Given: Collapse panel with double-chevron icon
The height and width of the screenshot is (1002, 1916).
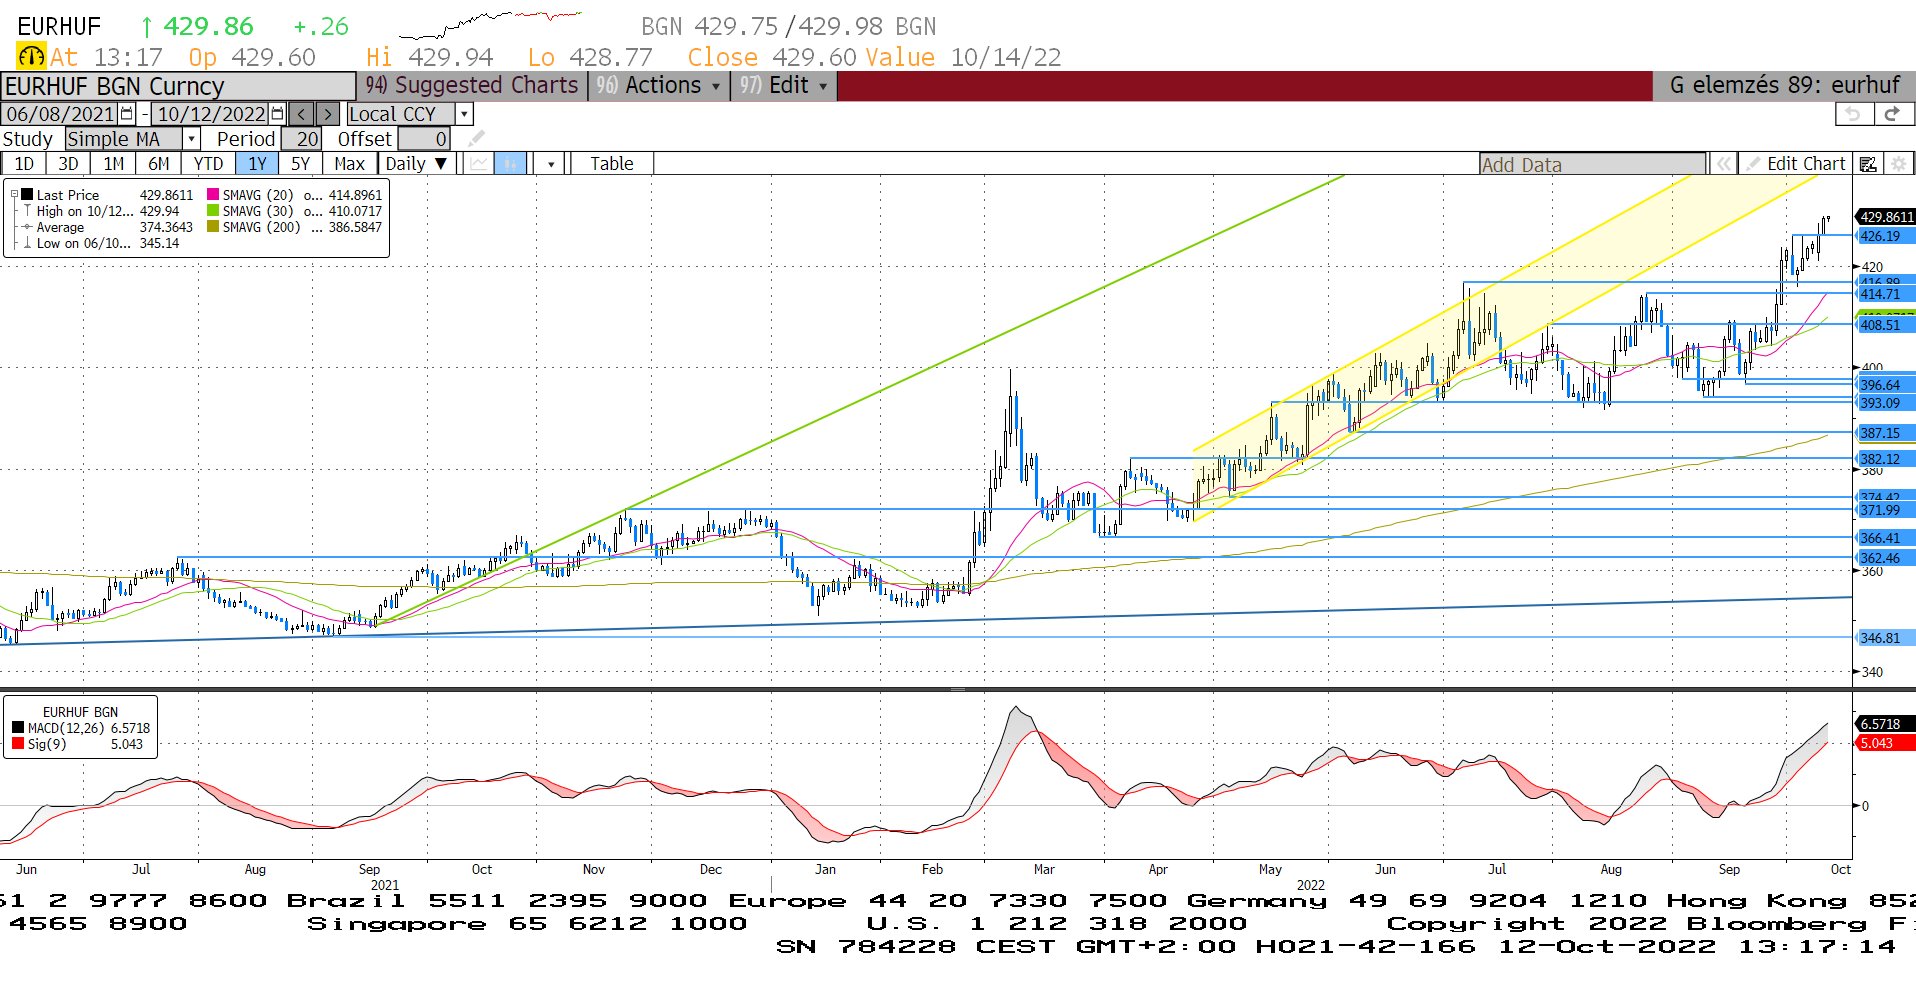Looking at the screenshot, I should click(1724, 164).
